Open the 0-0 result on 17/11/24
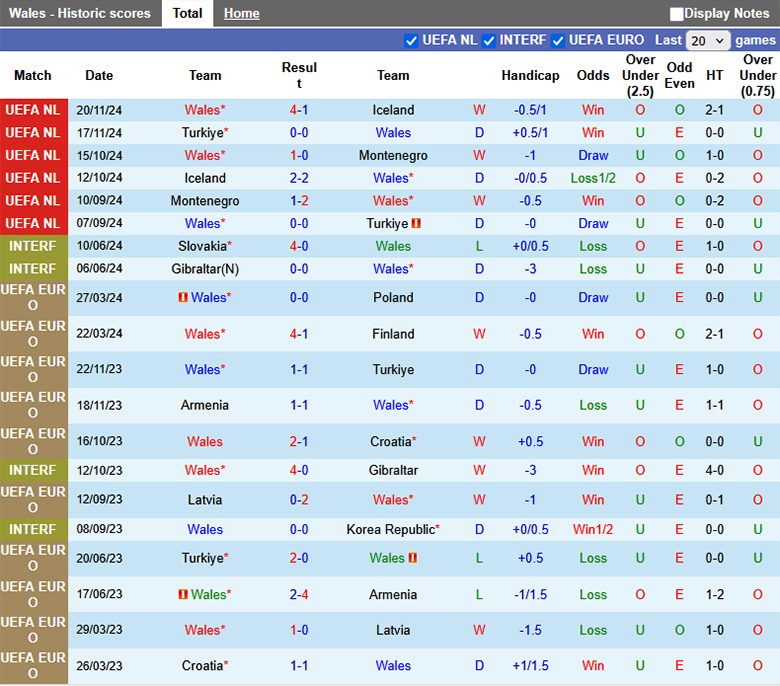Image resolution: width=780 pixels, height=686 pixels. click(x=299, y=133)
